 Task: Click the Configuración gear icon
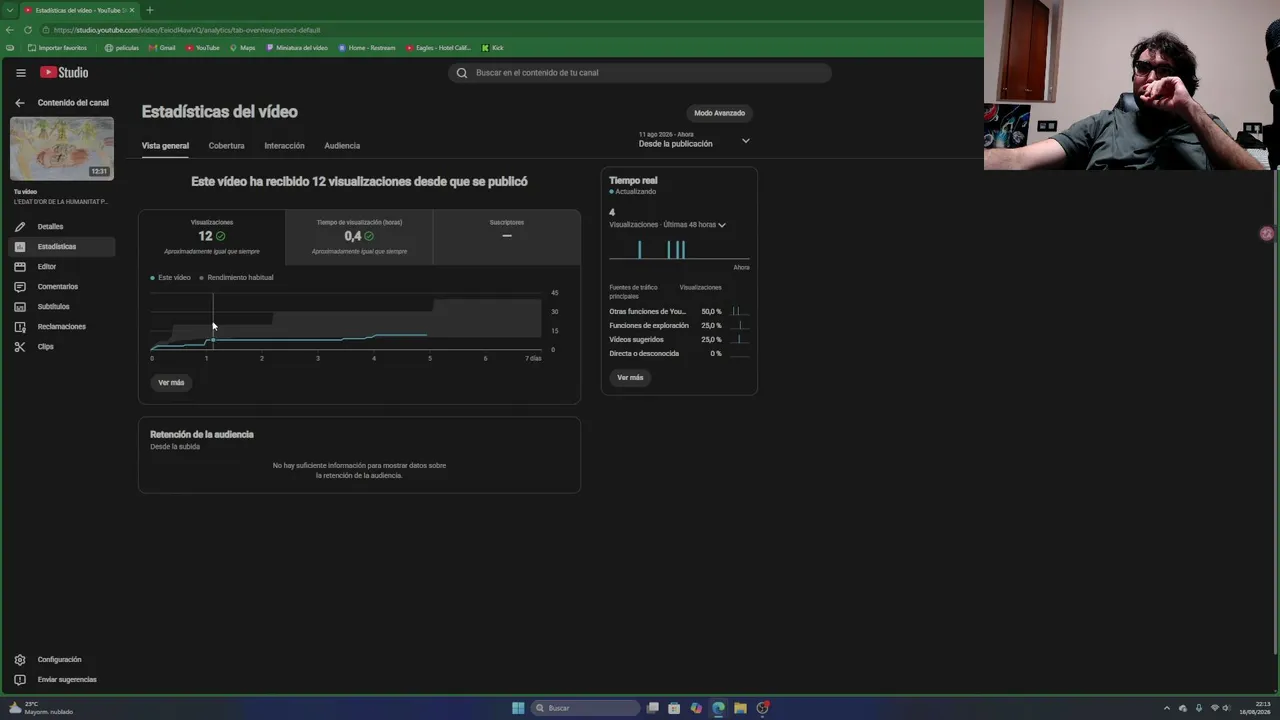(20, 660)
